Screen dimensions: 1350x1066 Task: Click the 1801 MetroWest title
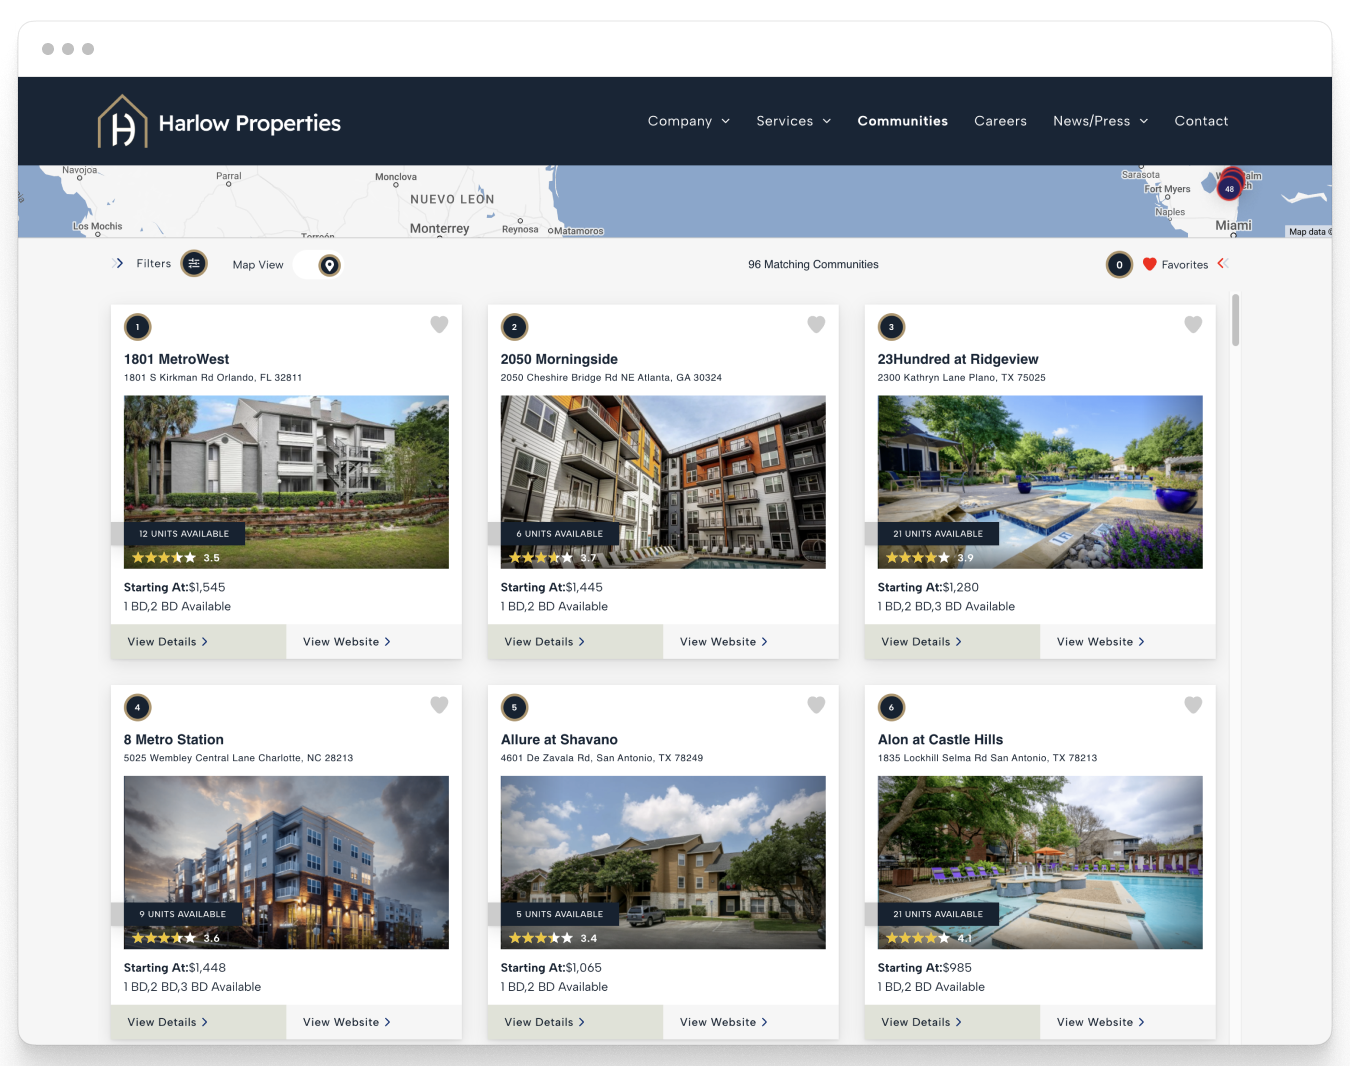tap(177, 359)
